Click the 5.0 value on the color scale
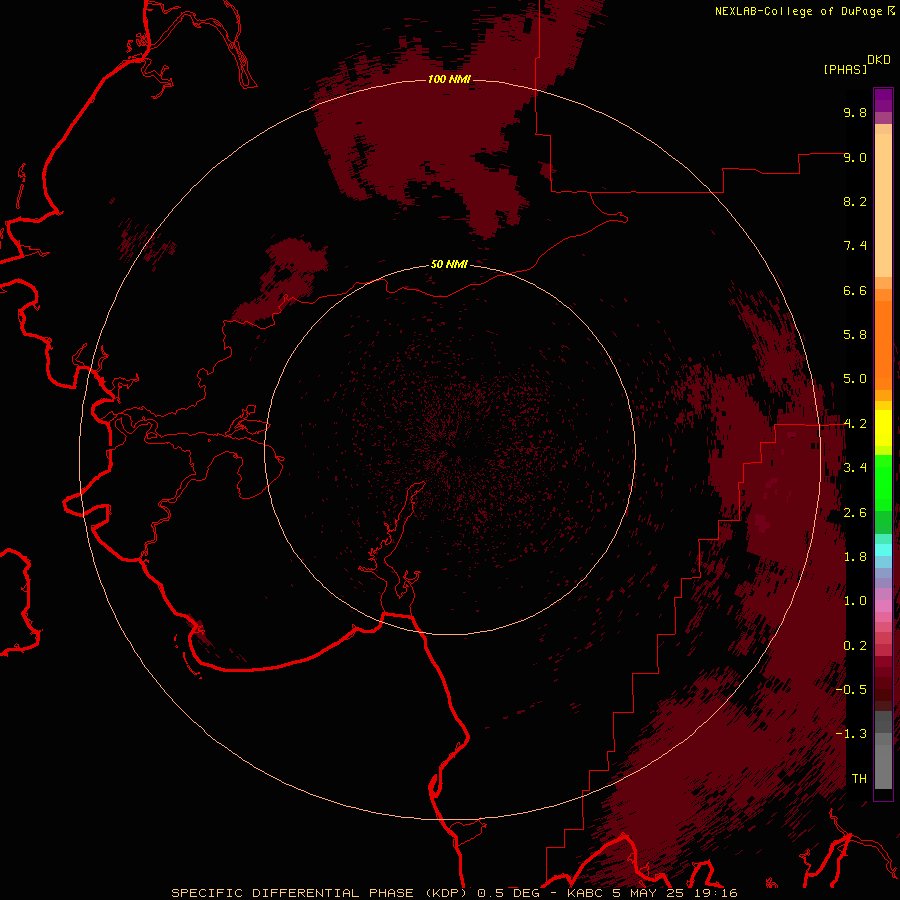Screen dimensions: 900x900 [855, 379]
